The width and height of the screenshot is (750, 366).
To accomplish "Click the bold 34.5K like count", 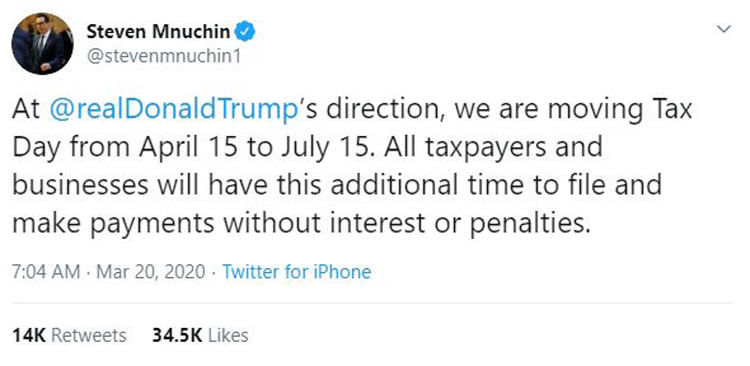I will 177,335.
